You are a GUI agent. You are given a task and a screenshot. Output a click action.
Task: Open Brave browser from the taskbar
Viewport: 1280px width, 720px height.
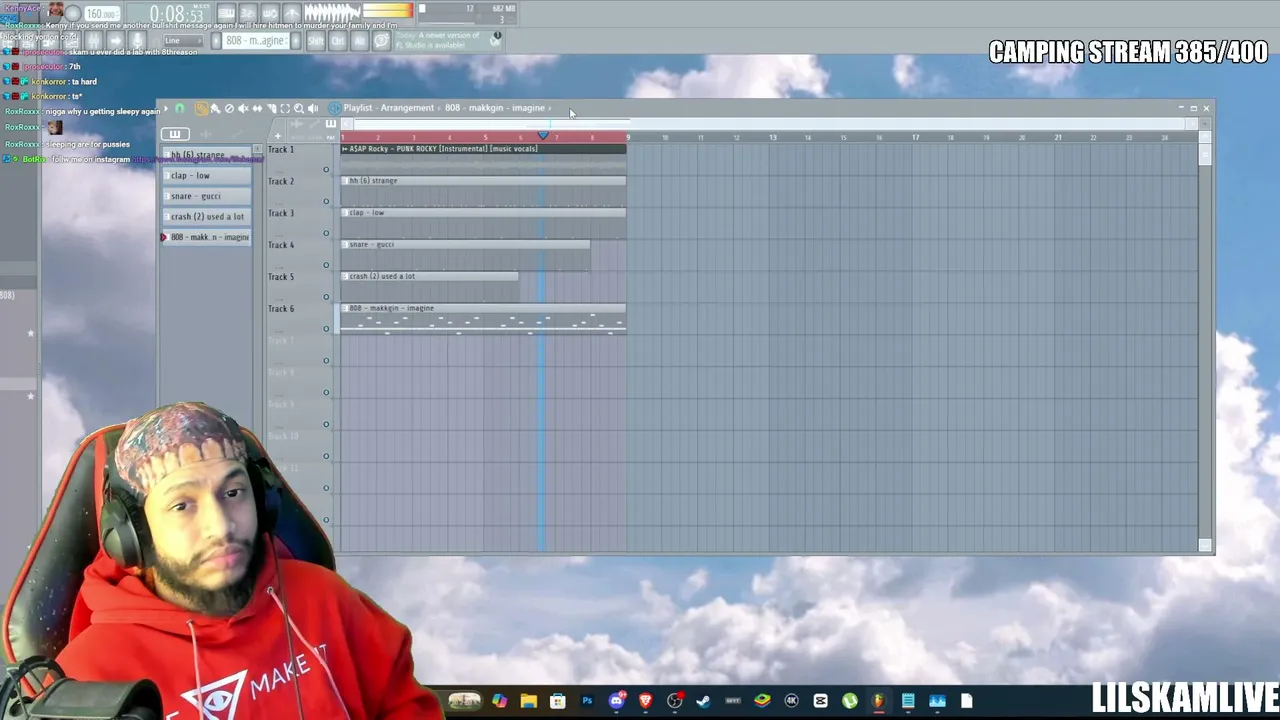tap(645, 701)
